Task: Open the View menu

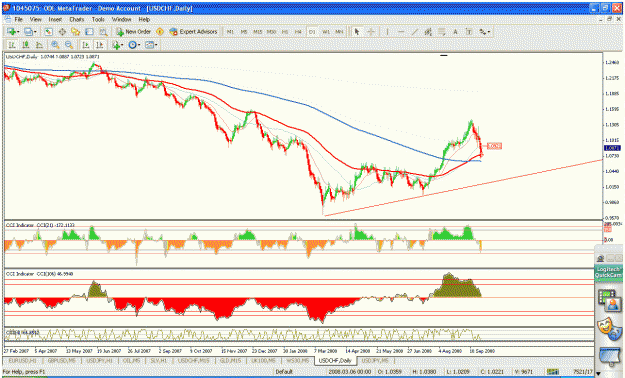Action: point(35,19)
